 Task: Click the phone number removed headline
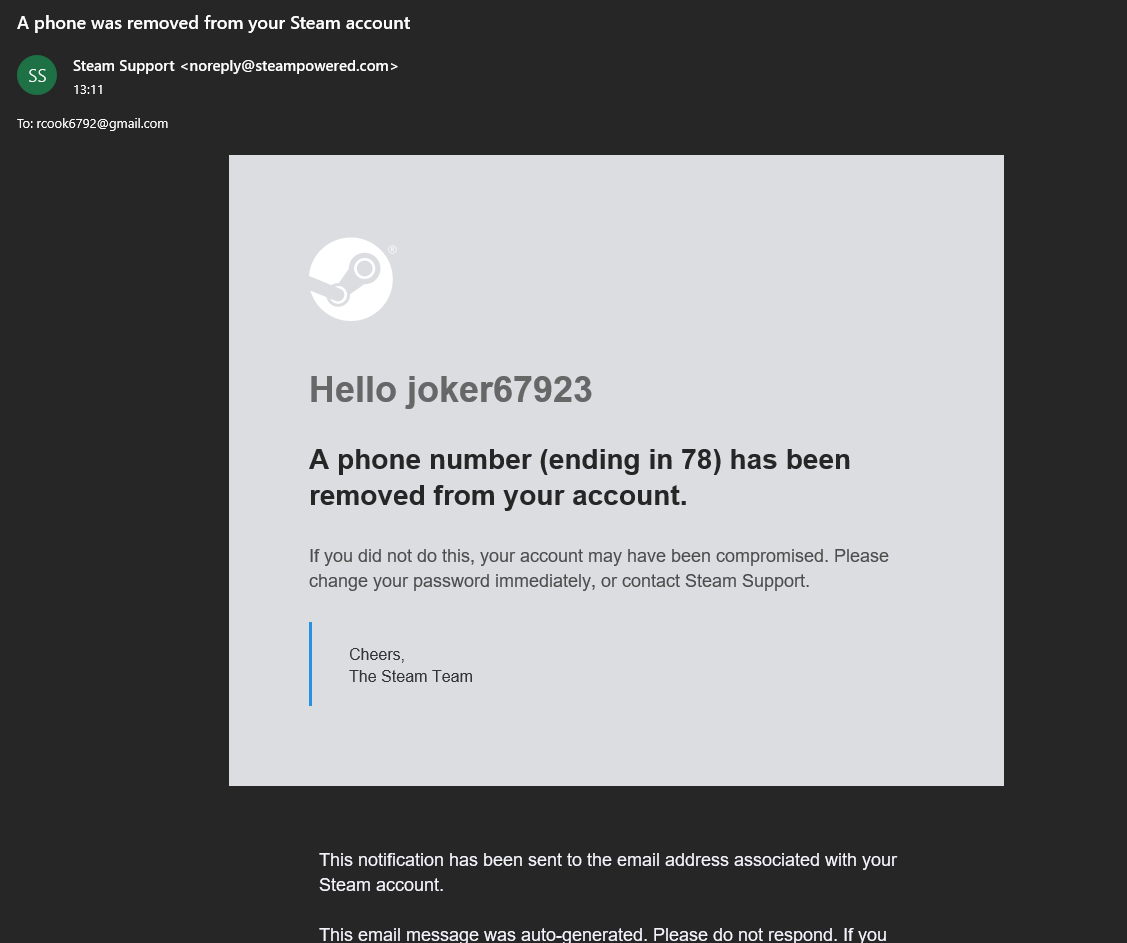pyautogui.click(x=579, y=477)
